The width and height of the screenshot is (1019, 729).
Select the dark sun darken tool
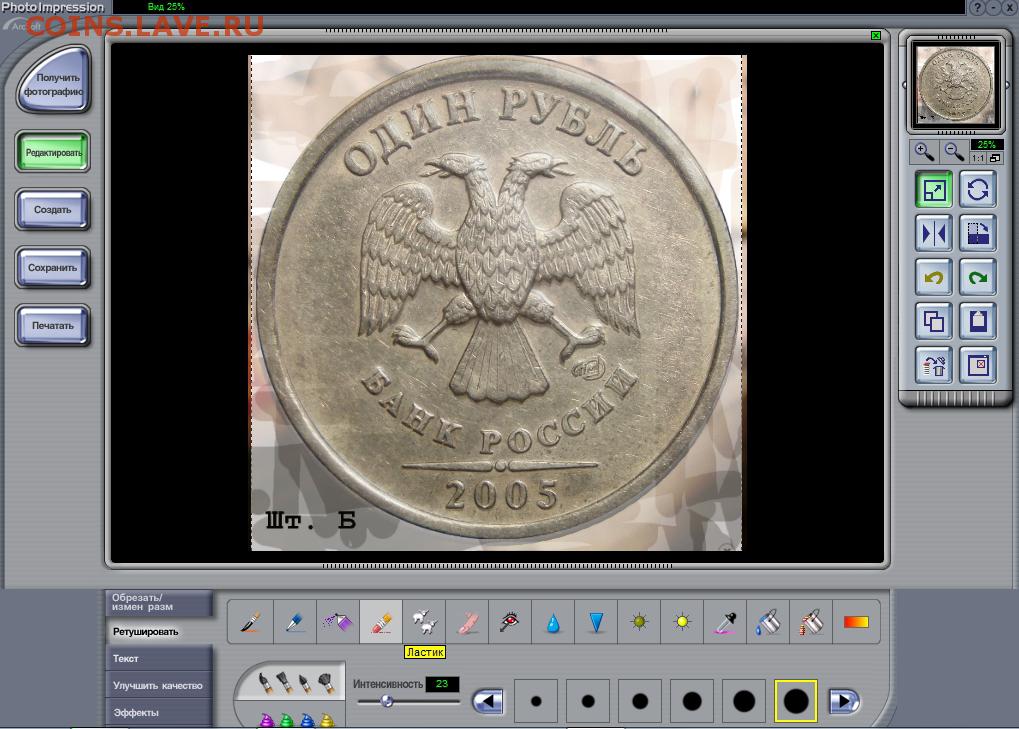(x=639, y=622)
